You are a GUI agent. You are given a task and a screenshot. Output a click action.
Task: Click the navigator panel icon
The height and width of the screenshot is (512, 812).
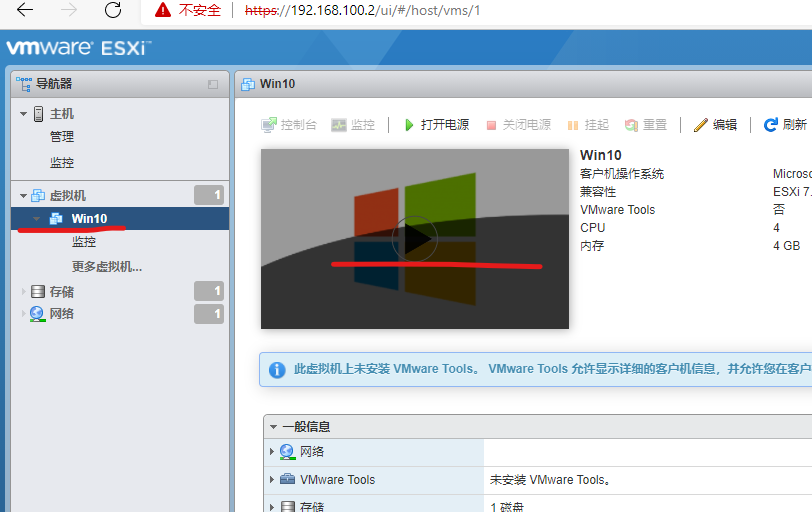tap(24, 84)
